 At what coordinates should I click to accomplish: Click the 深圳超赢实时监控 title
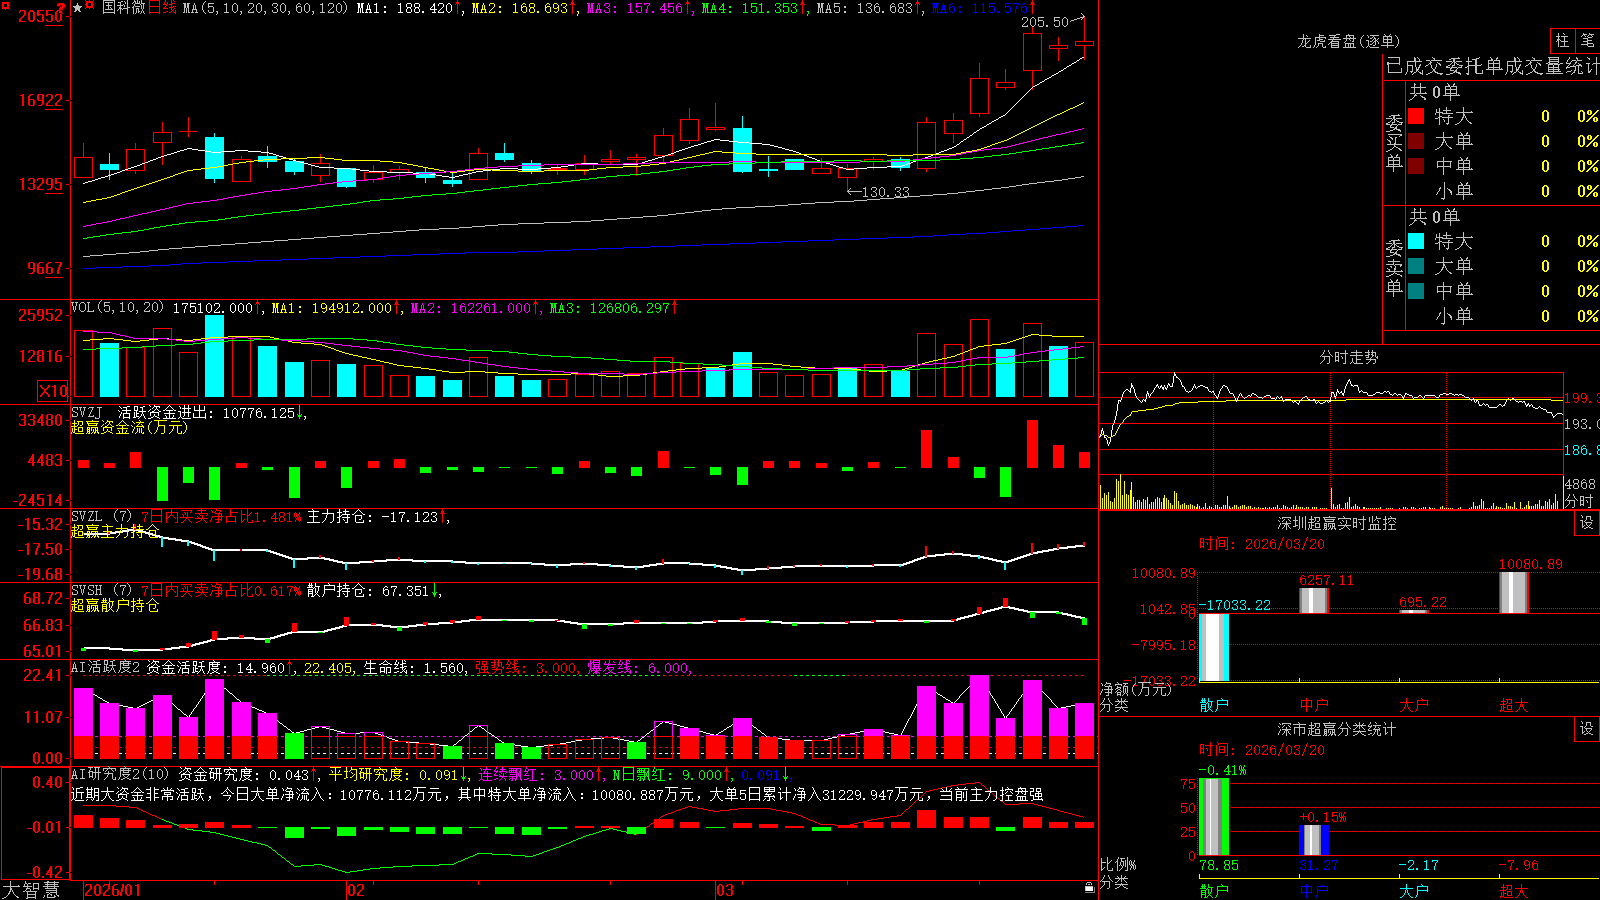coord(1337,523)
